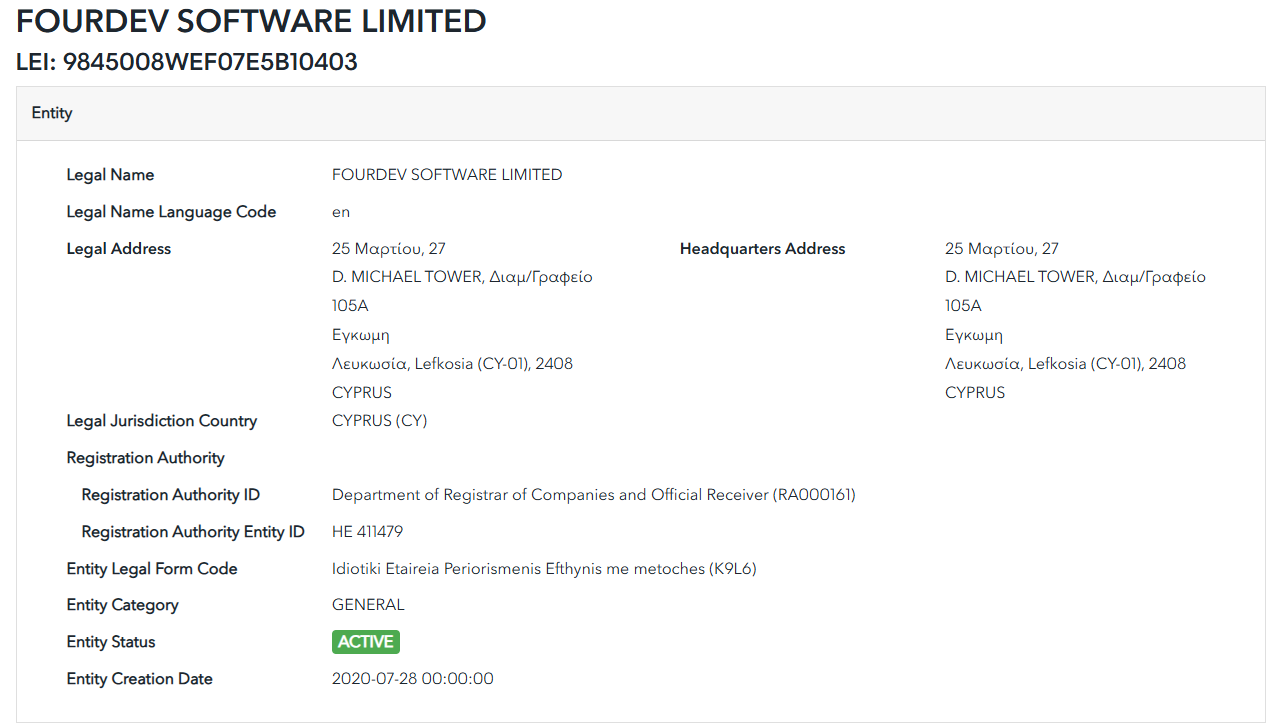The image size is (1279, 723).
Task: Select the Legal Name value text
Action: 447,175
